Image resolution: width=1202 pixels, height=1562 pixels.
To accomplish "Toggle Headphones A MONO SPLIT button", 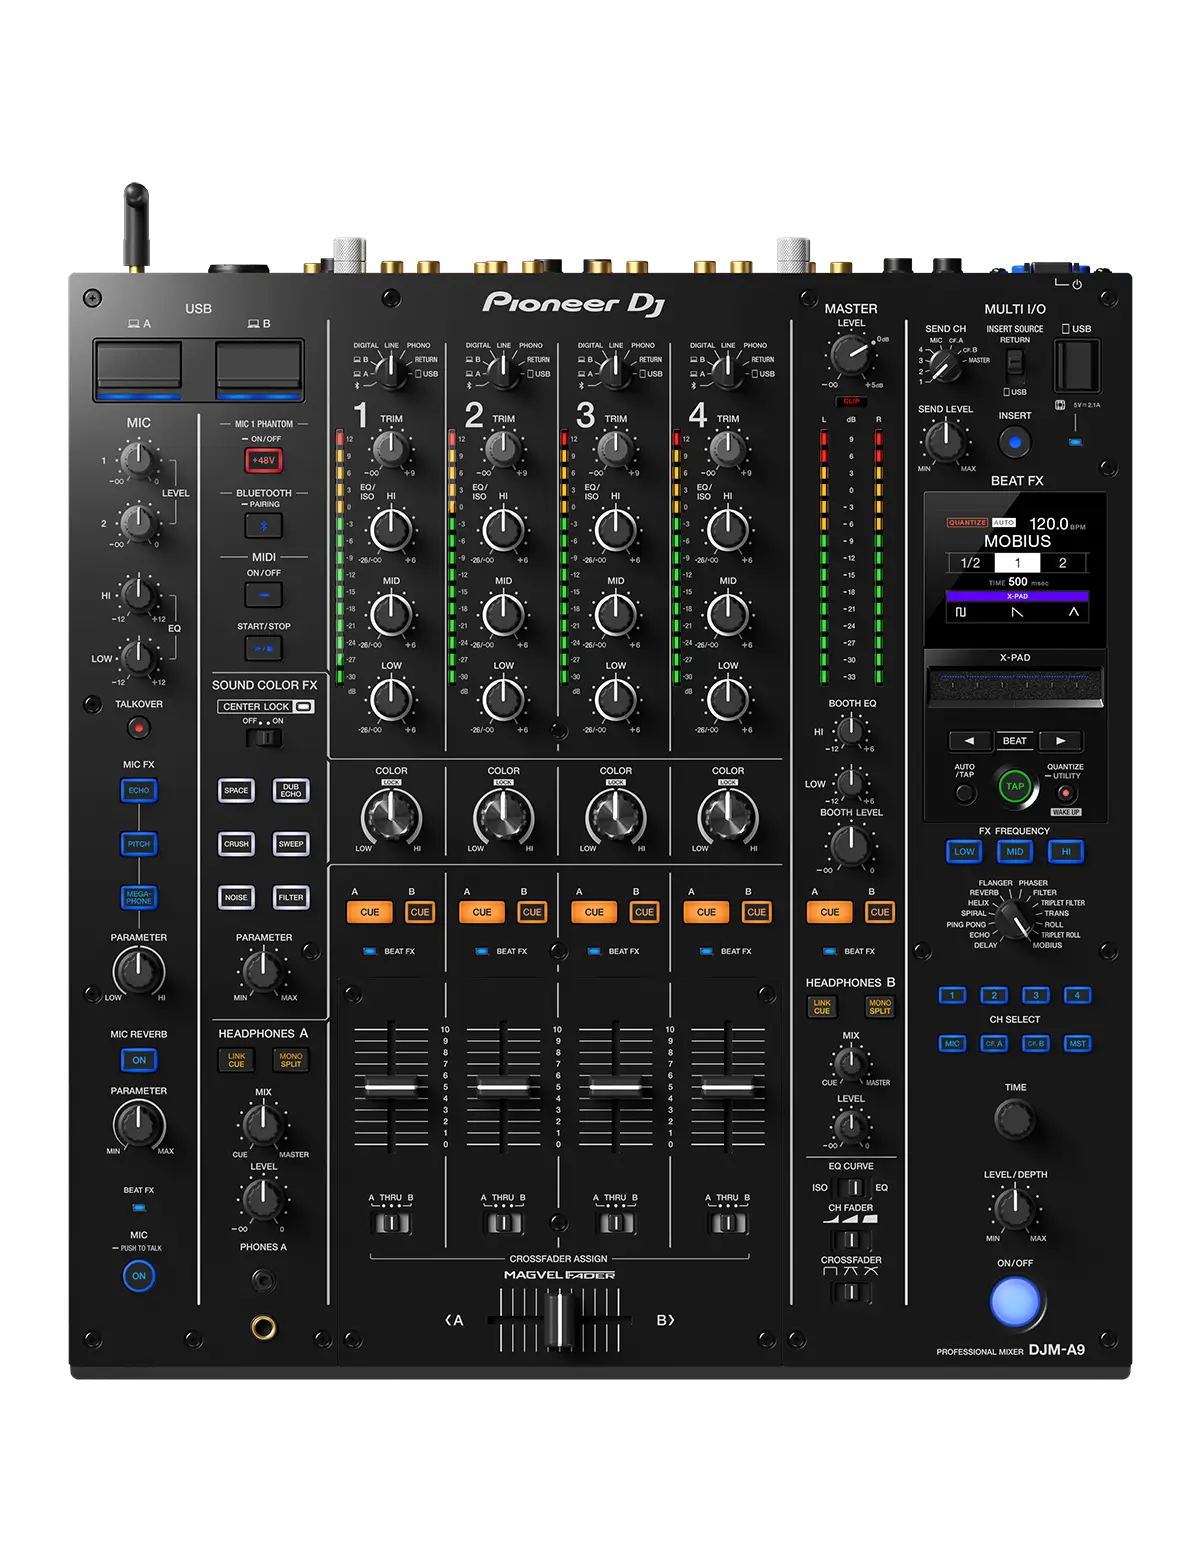I will pyautogui.click(x=291, y=1060).
